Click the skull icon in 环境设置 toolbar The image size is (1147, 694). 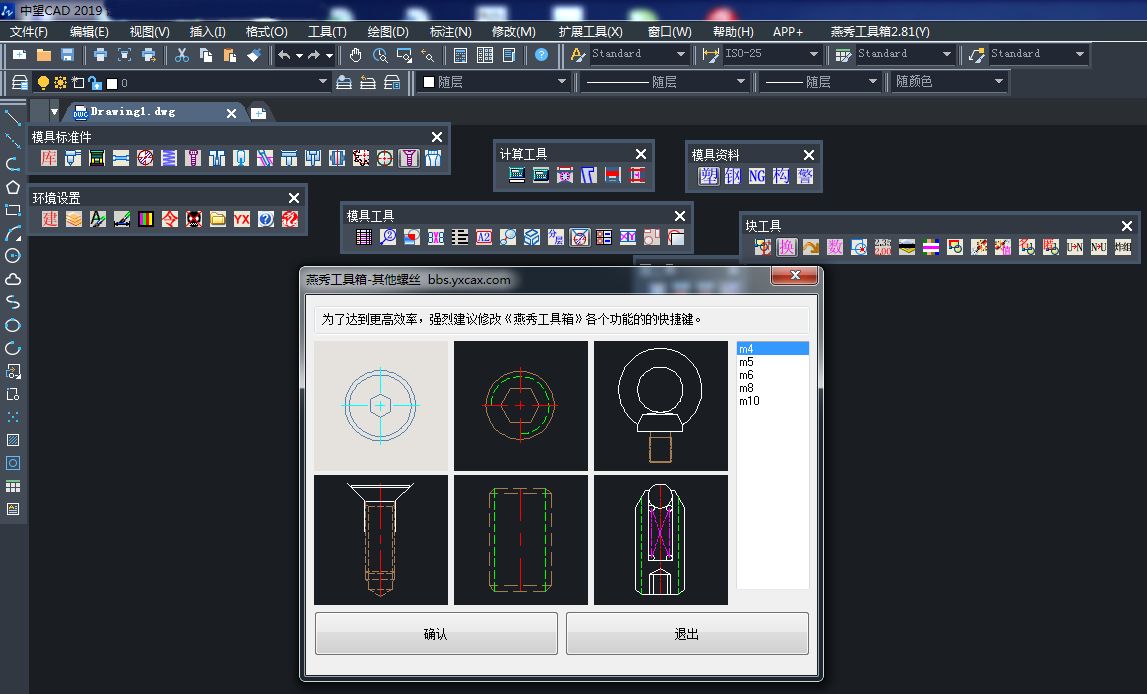[194, 219]
